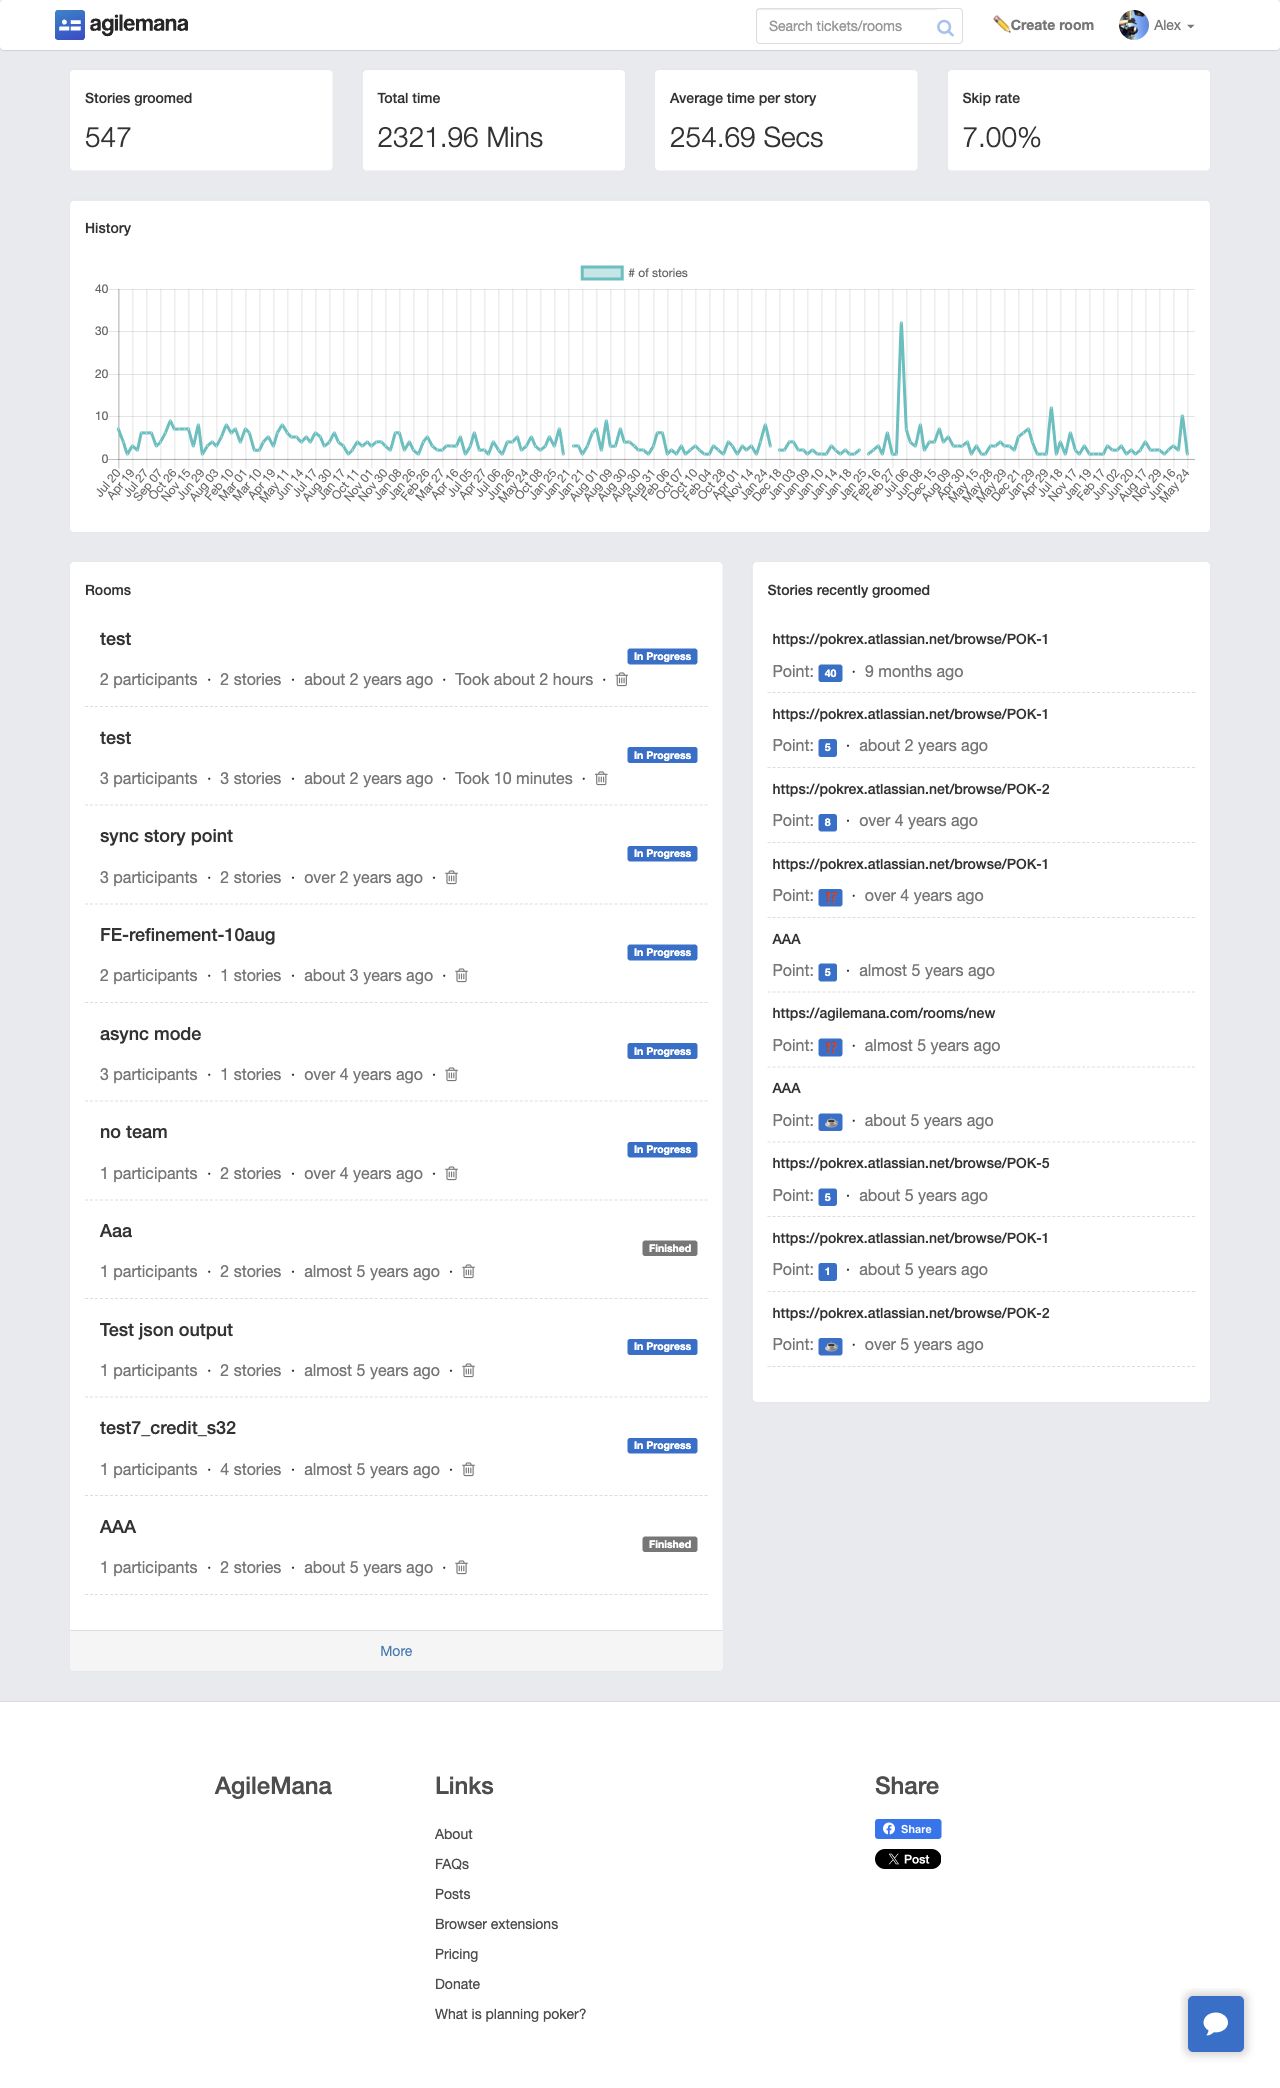Click the Facebook Share button
The width and height of the screenshot is (1280, 2088).
908,1829
